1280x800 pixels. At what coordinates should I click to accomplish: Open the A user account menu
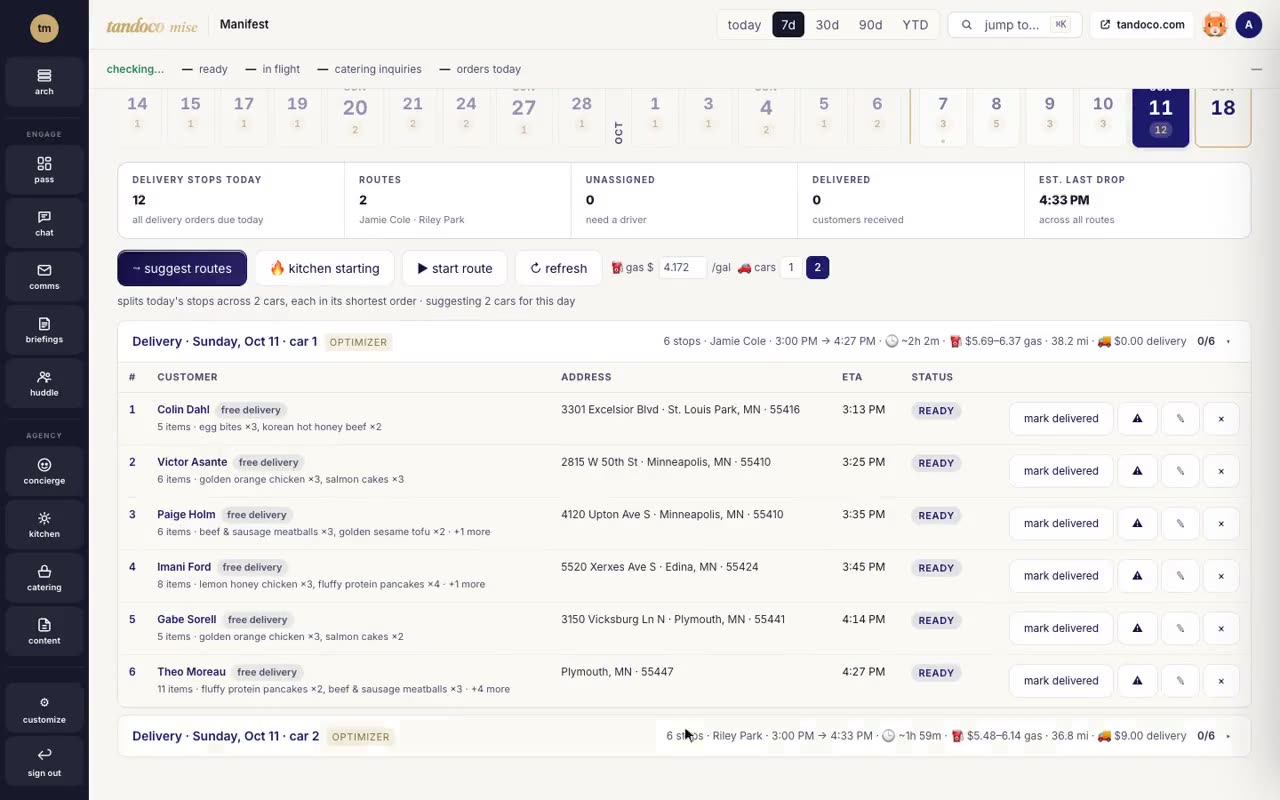[1248, 25]
